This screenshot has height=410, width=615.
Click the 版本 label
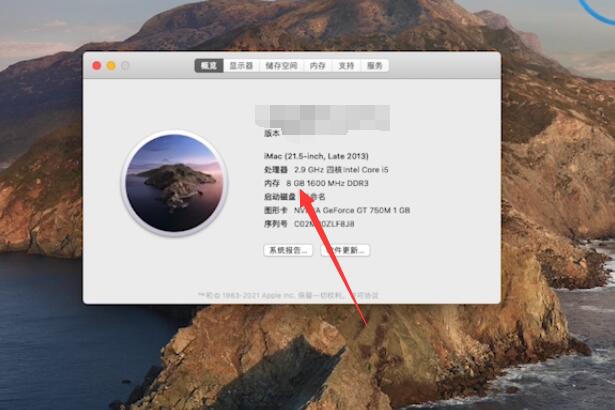click(272, 133)
